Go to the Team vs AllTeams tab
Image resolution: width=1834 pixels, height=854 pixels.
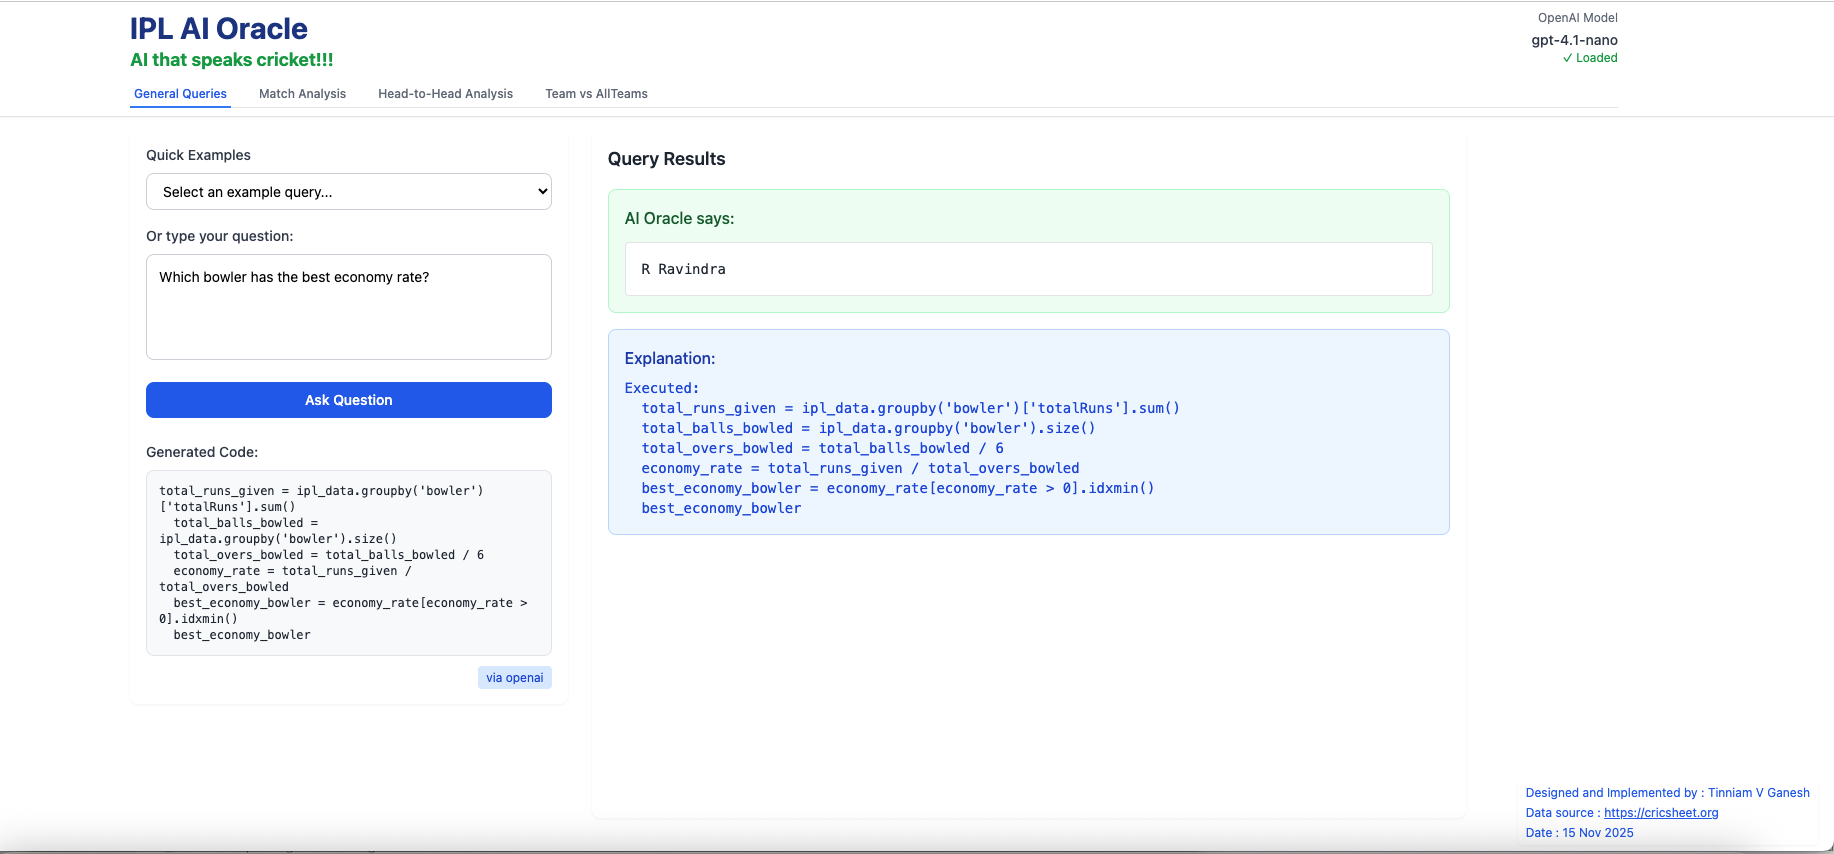596,94
